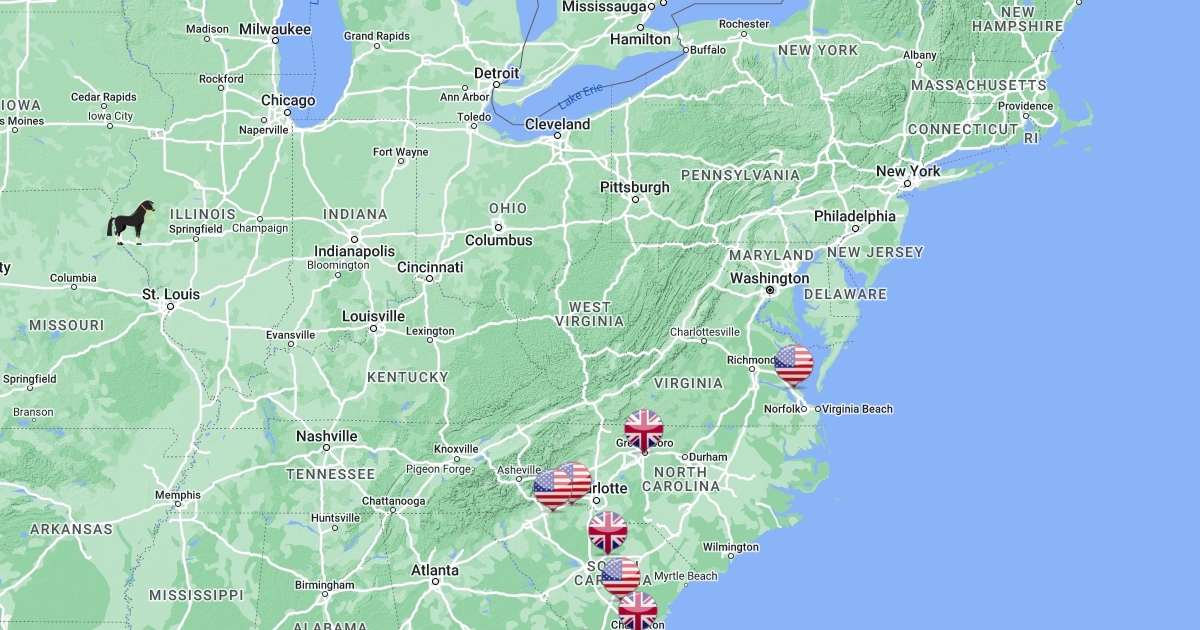Select the Detroit city label
Image resolution: width=1200 pixels, height=630 pixels.
pos(496,73)
